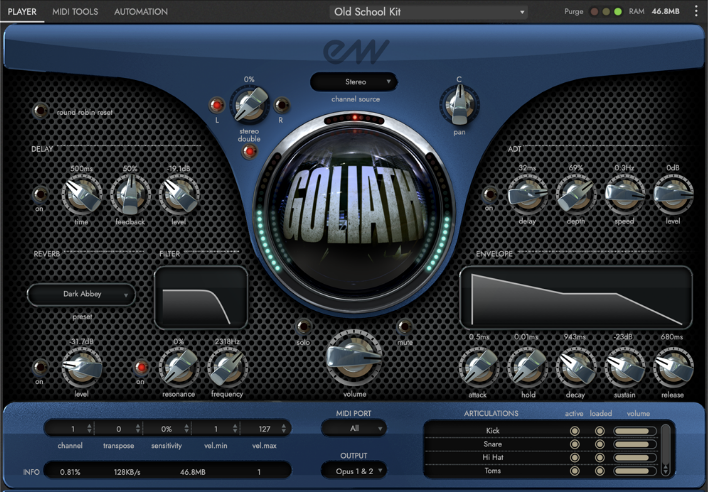Click the mute button

[404, 326]
